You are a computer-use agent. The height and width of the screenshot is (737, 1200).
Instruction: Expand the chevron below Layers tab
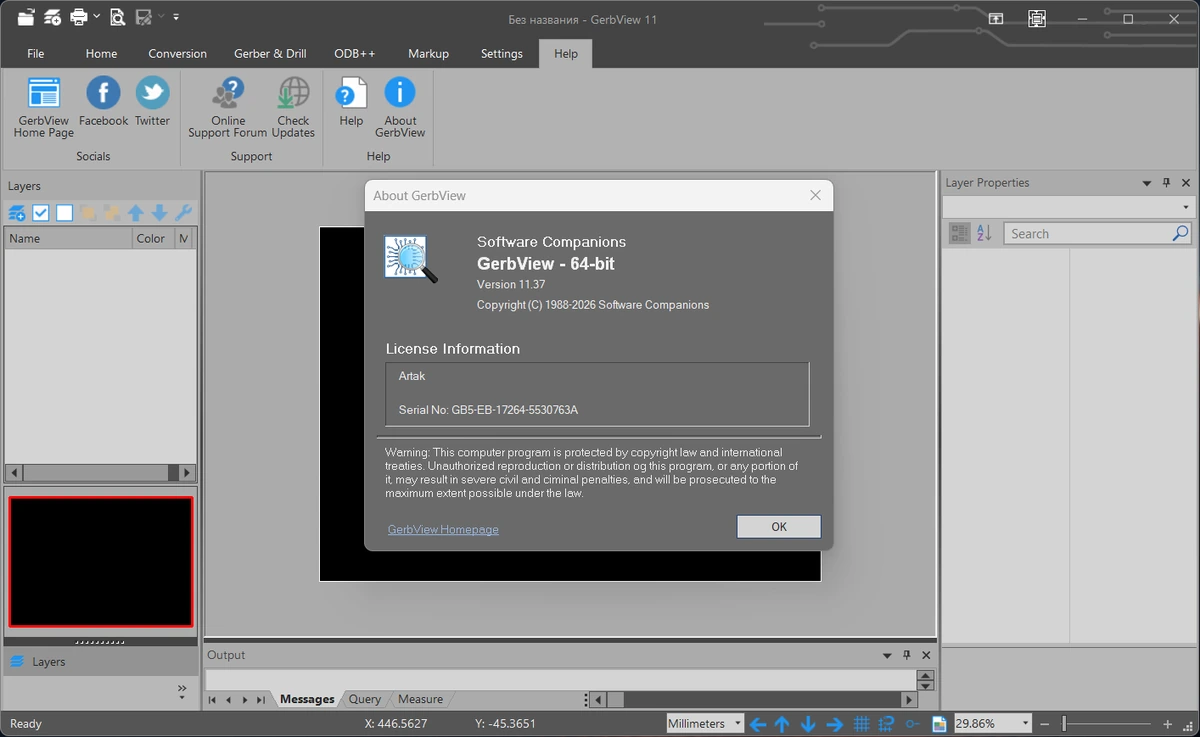[182, 689]
